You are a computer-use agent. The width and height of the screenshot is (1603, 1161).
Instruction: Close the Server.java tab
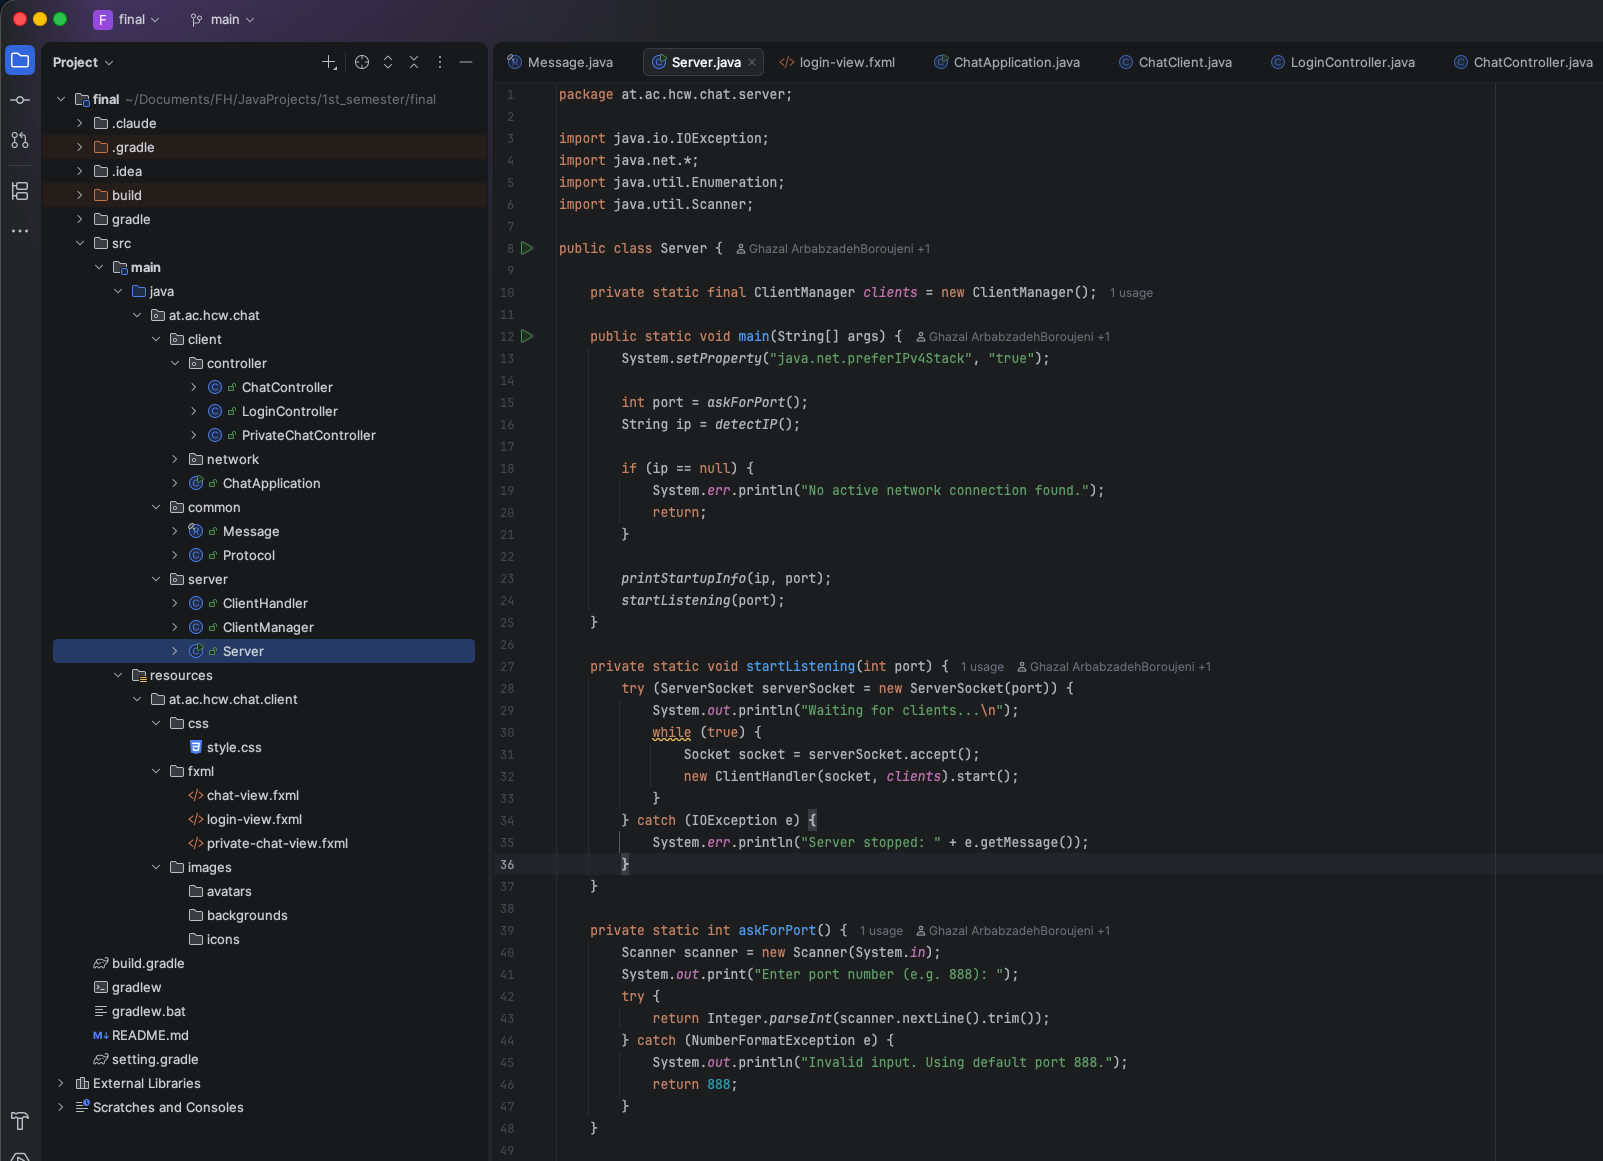[x=753, y=62]
